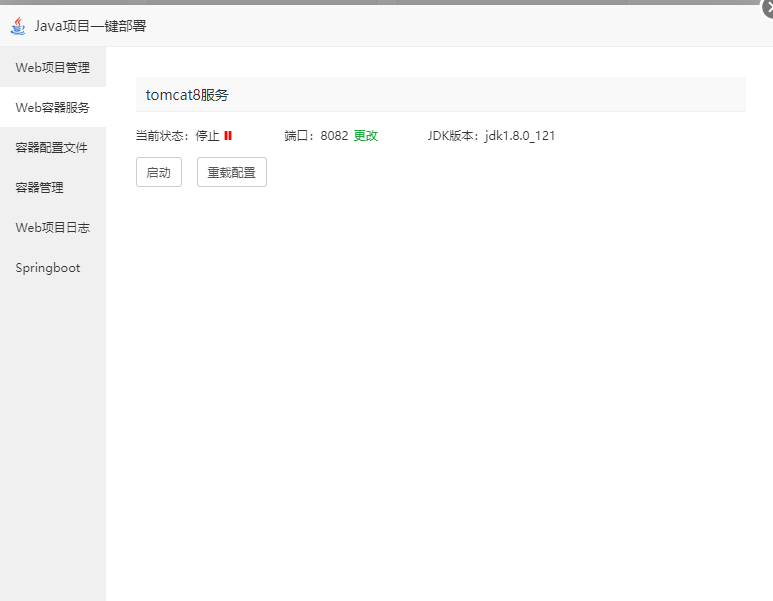Viewport: 773px width, 601px height.
Task: Click the 当前状态: 停止 text
Action: 177,136
